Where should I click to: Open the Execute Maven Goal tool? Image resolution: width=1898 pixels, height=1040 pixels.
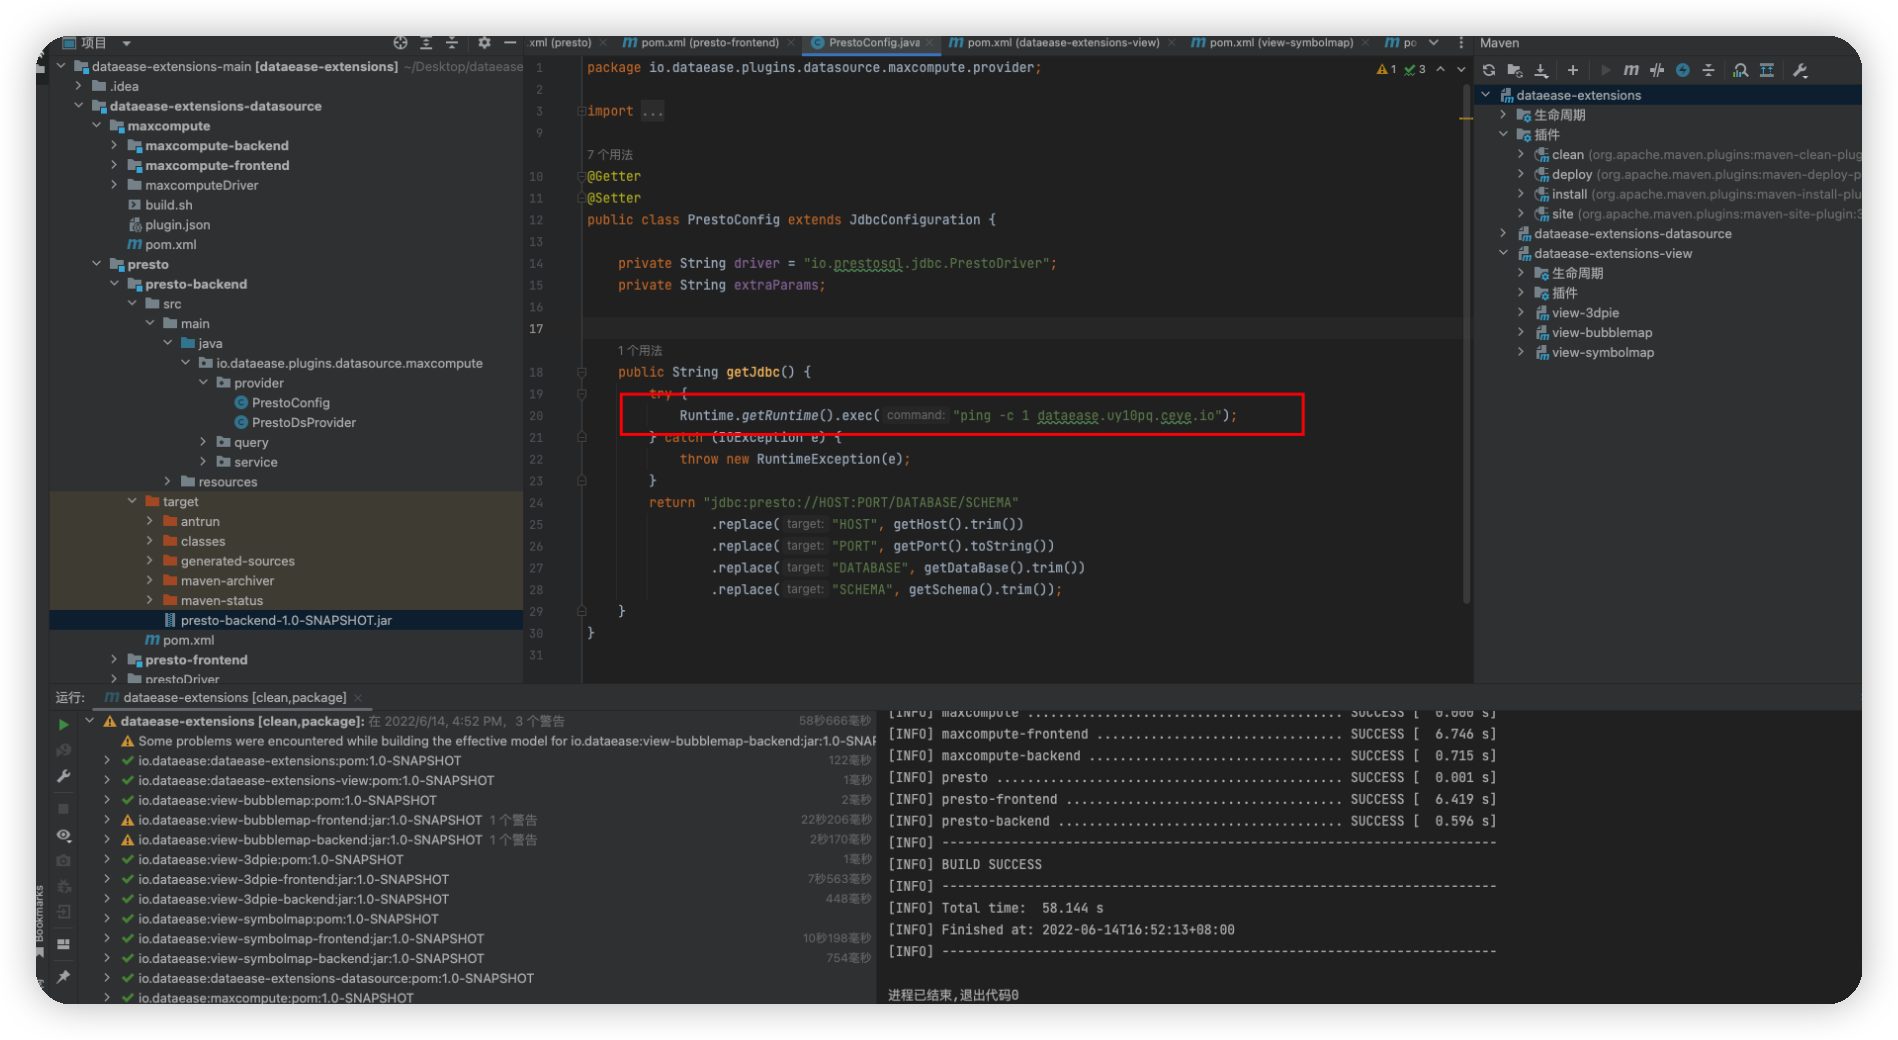pos(1631,70)
